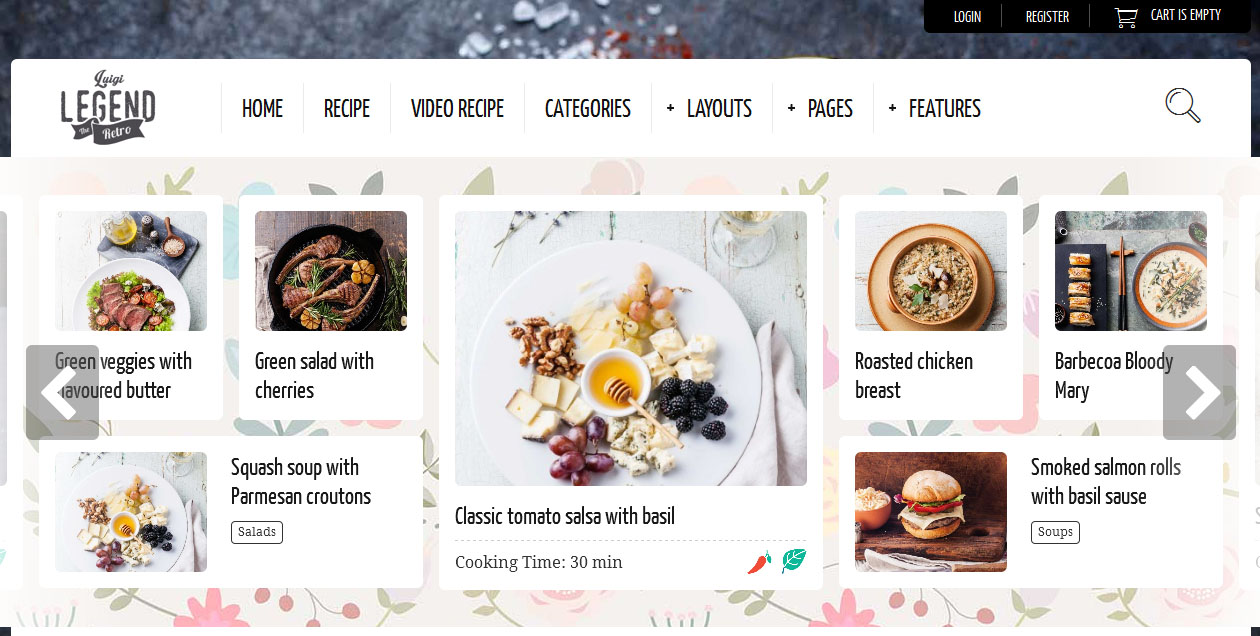Image resolution: width=1260 pixels, height=636 pixels.
Task: Open the Video Recipe menu item
Action: (457, 108)
